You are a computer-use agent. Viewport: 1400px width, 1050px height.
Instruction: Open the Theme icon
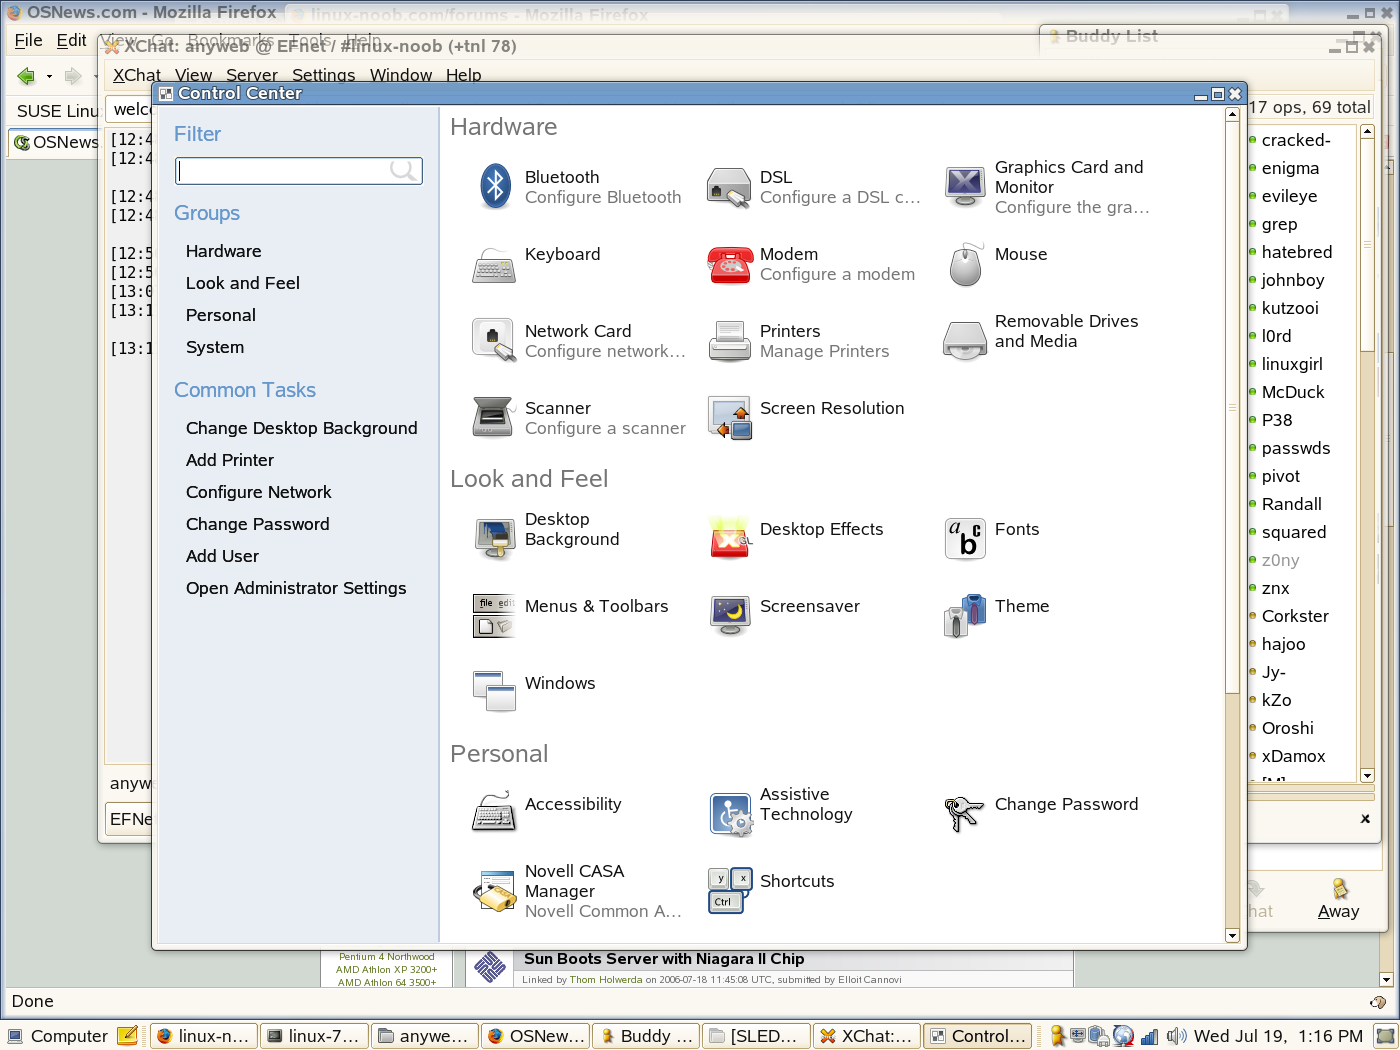pos(964,615)
